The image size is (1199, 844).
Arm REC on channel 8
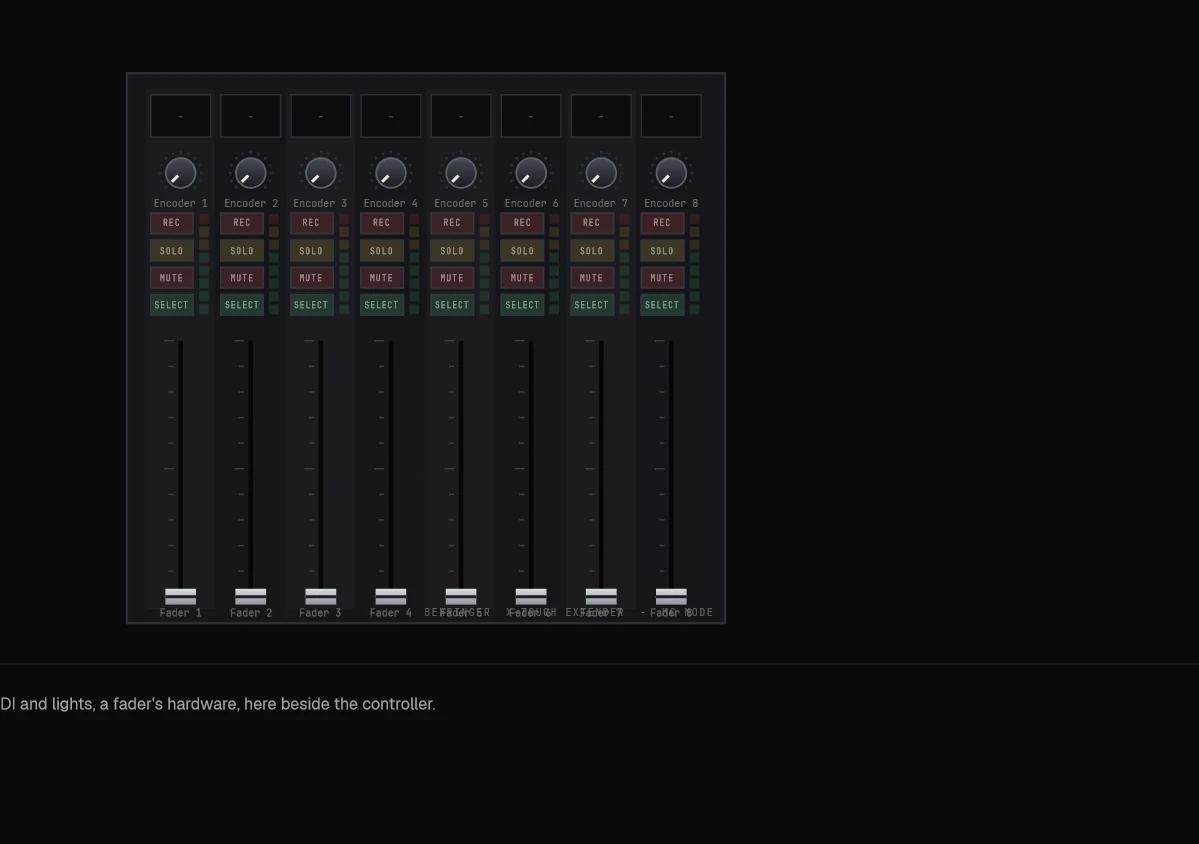tap(662, 222)
